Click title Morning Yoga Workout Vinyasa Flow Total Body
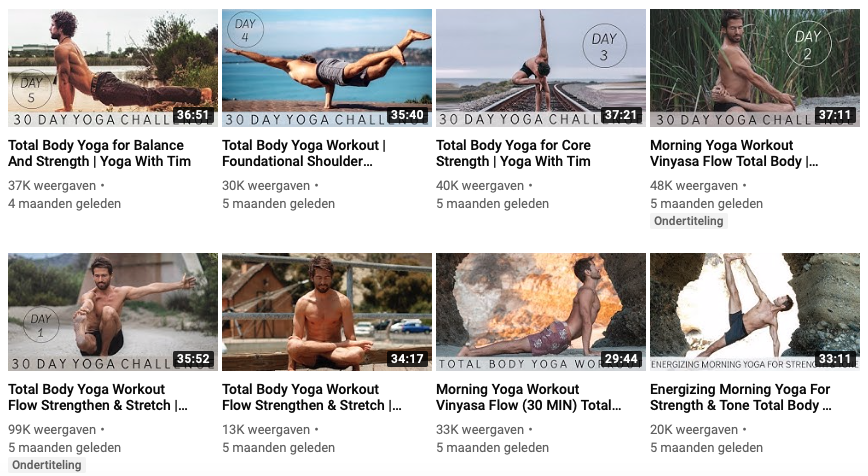The height and width of the screenshot is (476, 868). pos(734,153)
